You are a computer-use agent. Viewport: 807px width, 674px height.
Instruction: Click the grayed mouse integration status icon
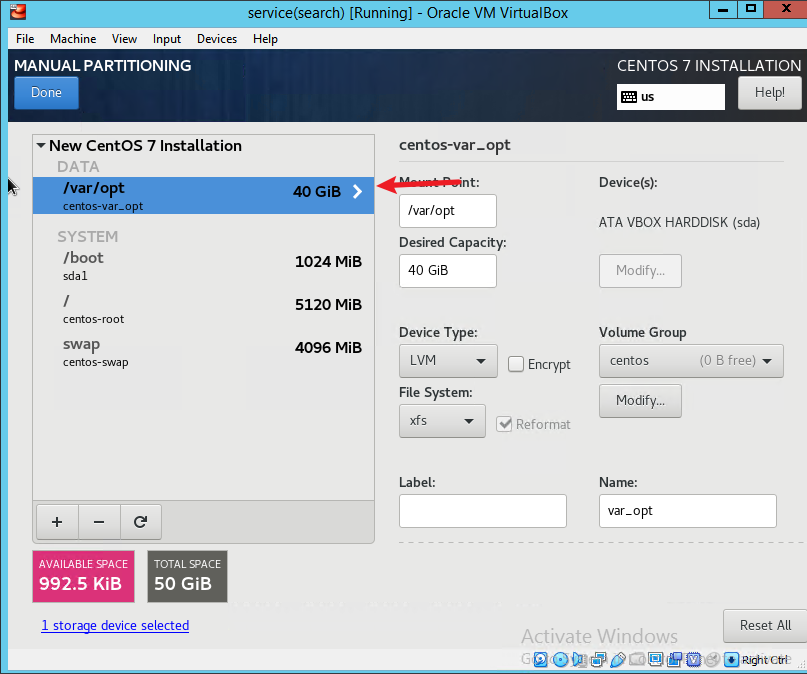tap(713, 660)
